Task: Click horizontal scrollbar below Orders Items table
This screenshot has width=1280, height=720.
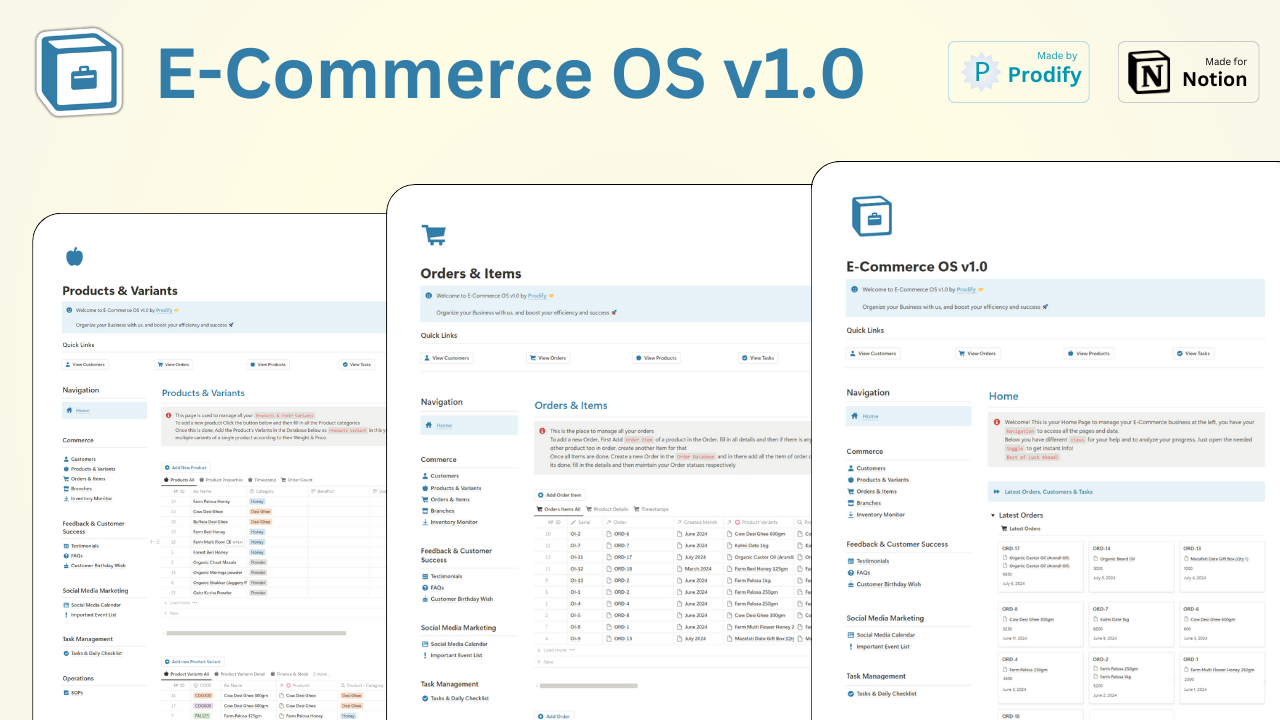Action: [x=603, y=685]
